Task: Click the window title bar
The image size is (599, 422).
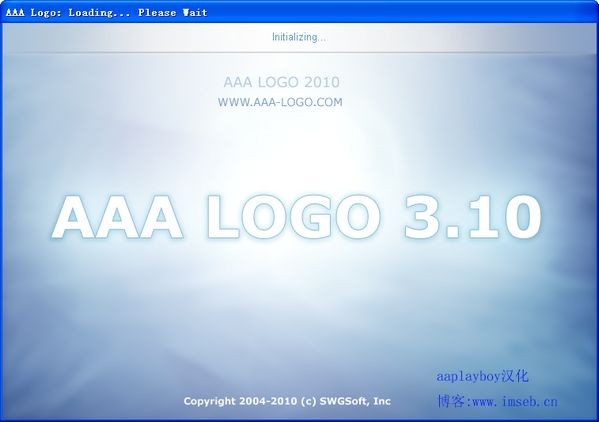Action: [300, 12]
